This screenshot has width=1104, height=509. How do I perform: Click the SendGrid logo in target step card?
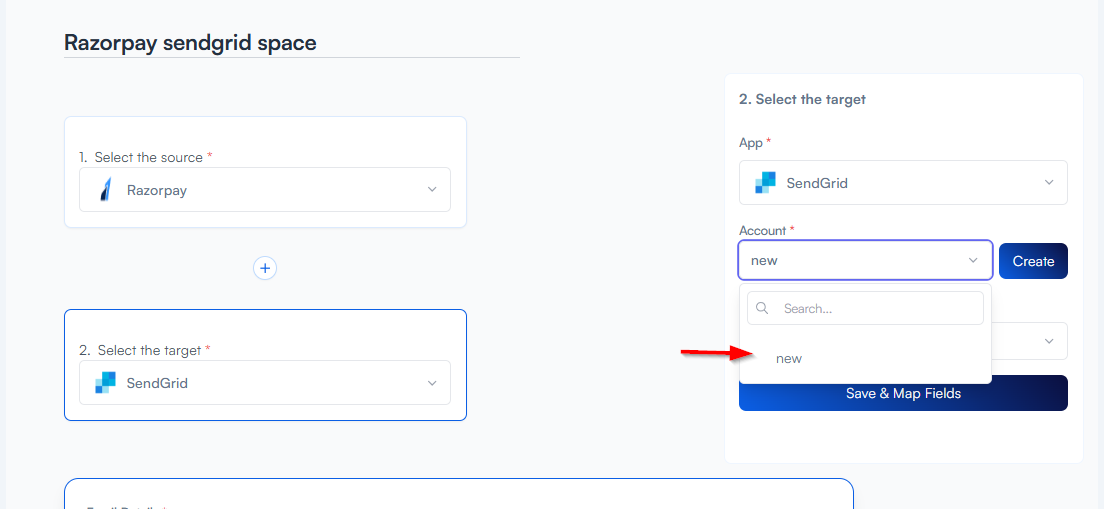point(106,383)
